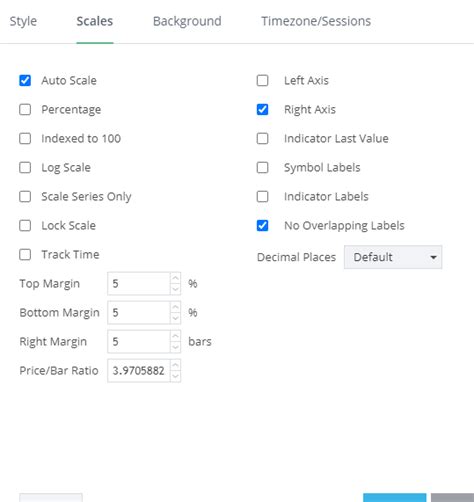The width and height of the screenshot is (474, 502).
Task: Increase Price/Bar Ratio with up arrow
Action: coord(175,365)
